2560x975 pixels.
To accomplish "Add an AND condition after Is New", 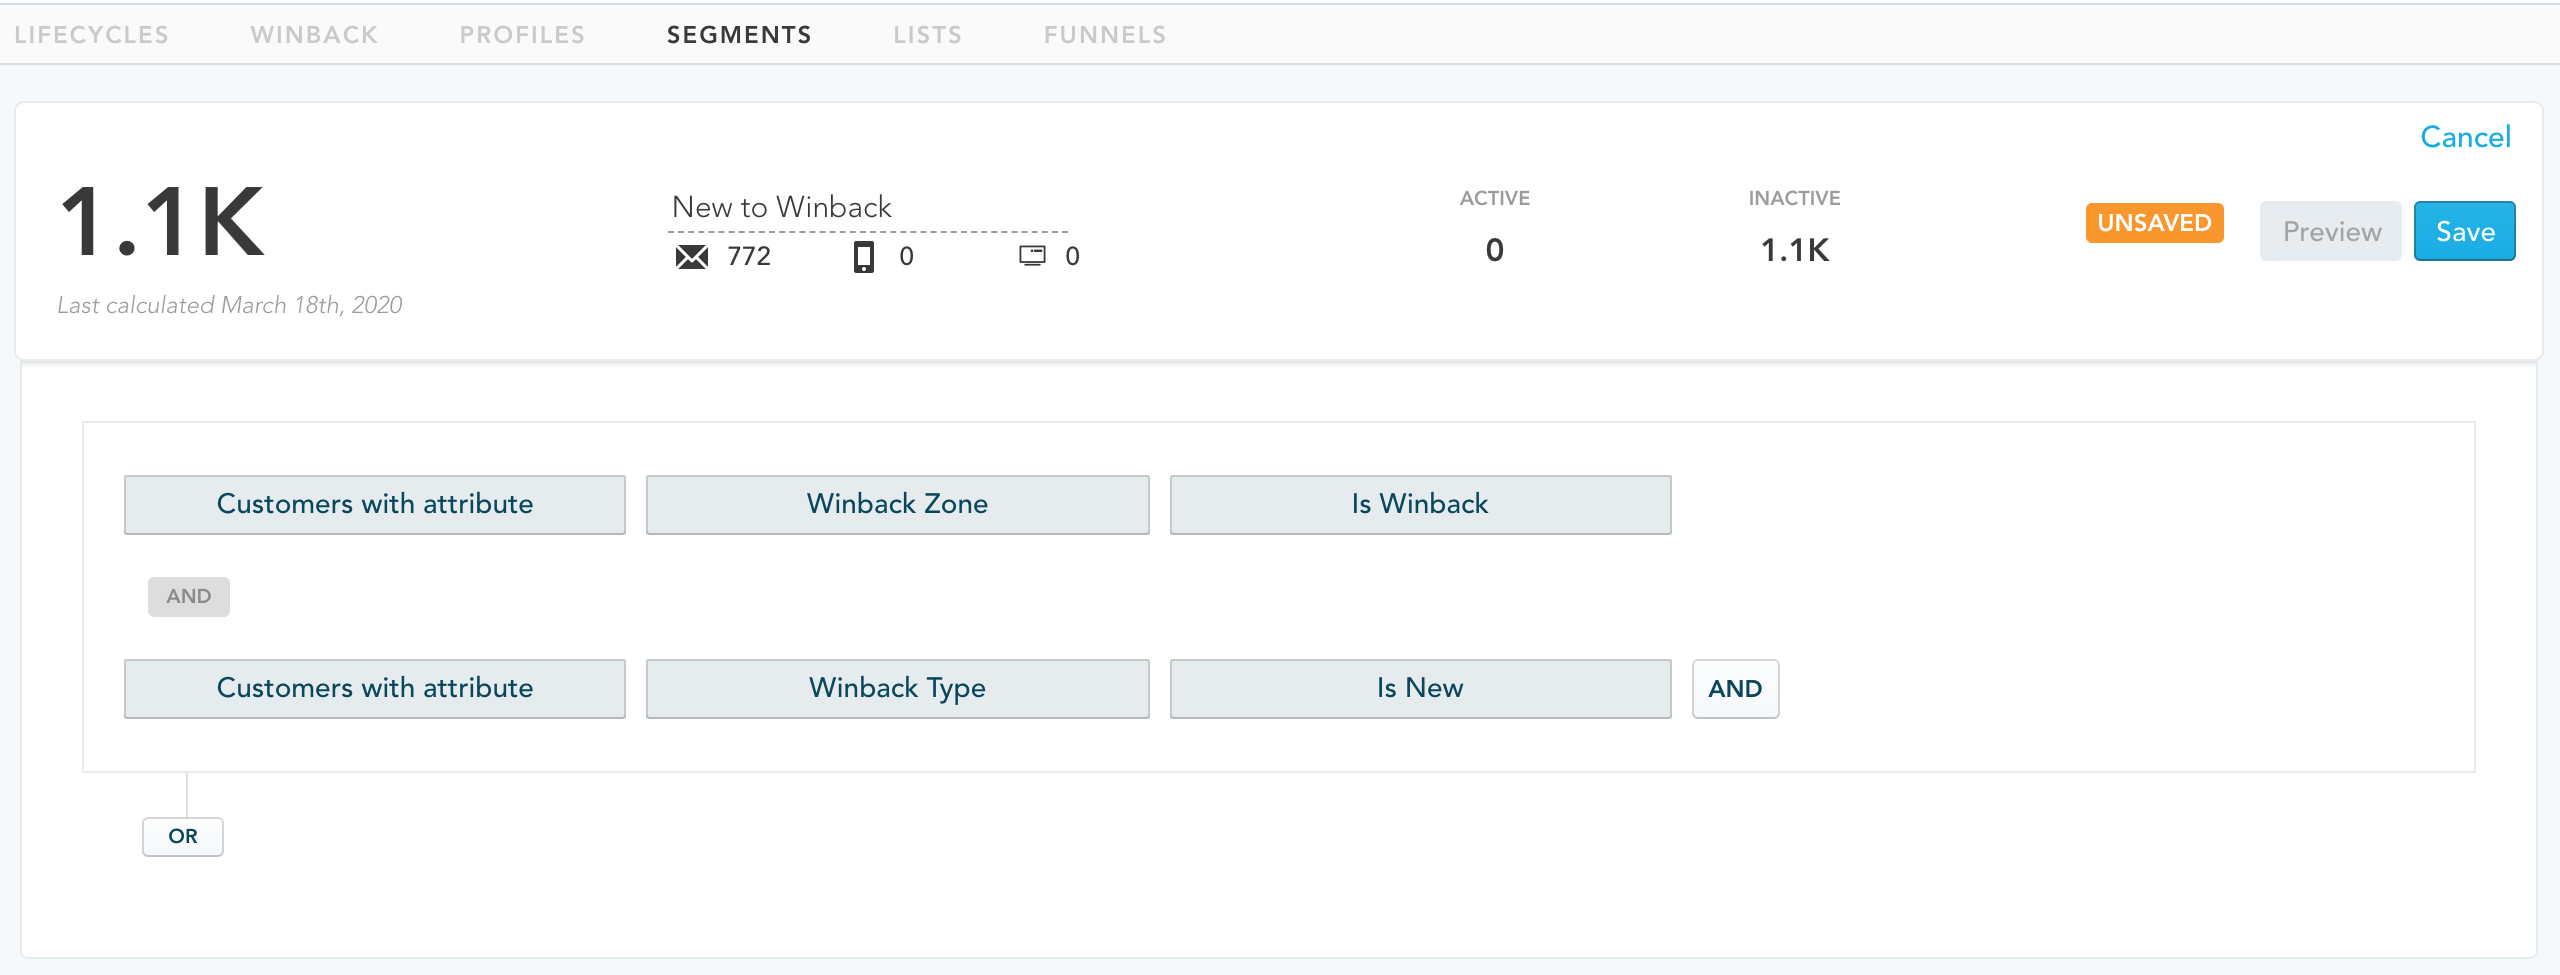I will [x=1735, y=689].
